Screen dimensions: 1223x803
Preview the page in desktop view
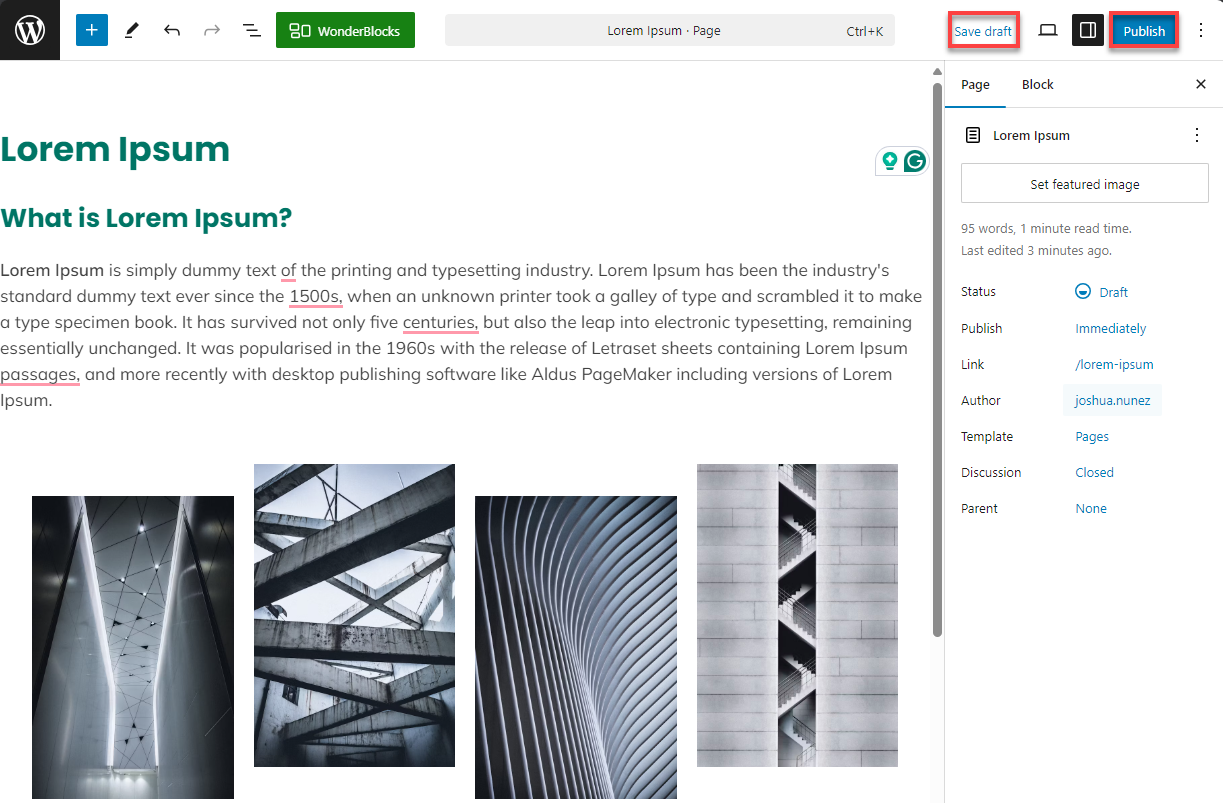pos(1047,30)
